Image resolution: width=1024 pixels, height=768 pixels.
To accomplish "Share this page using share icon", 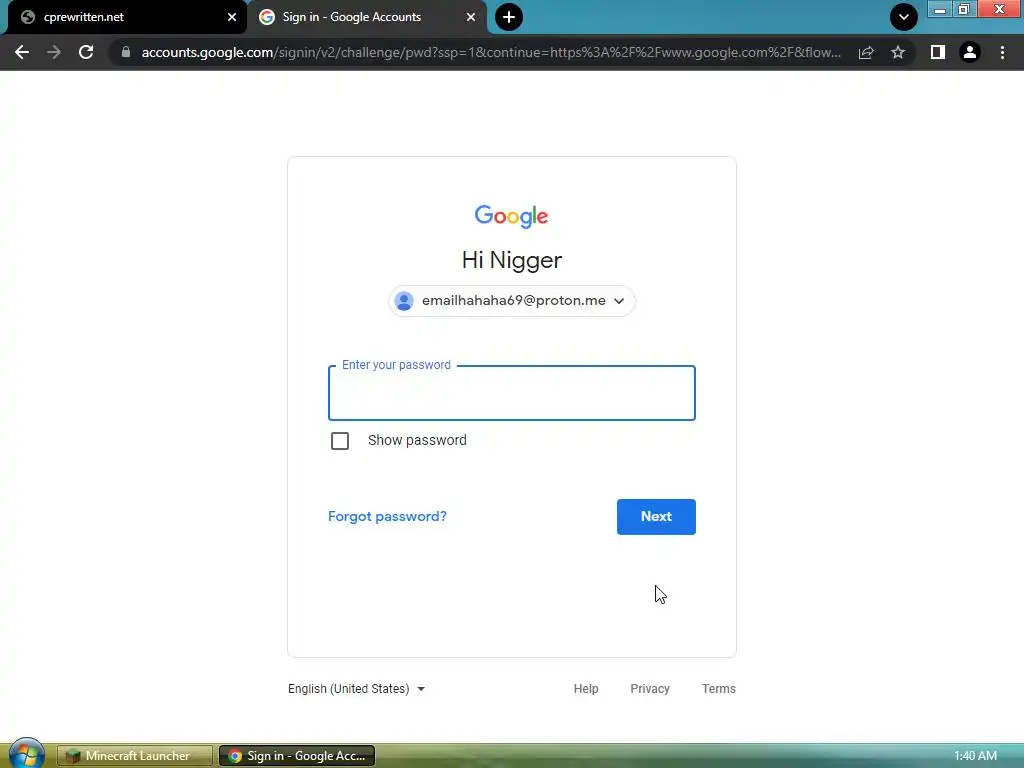I will tap(866, 52).
